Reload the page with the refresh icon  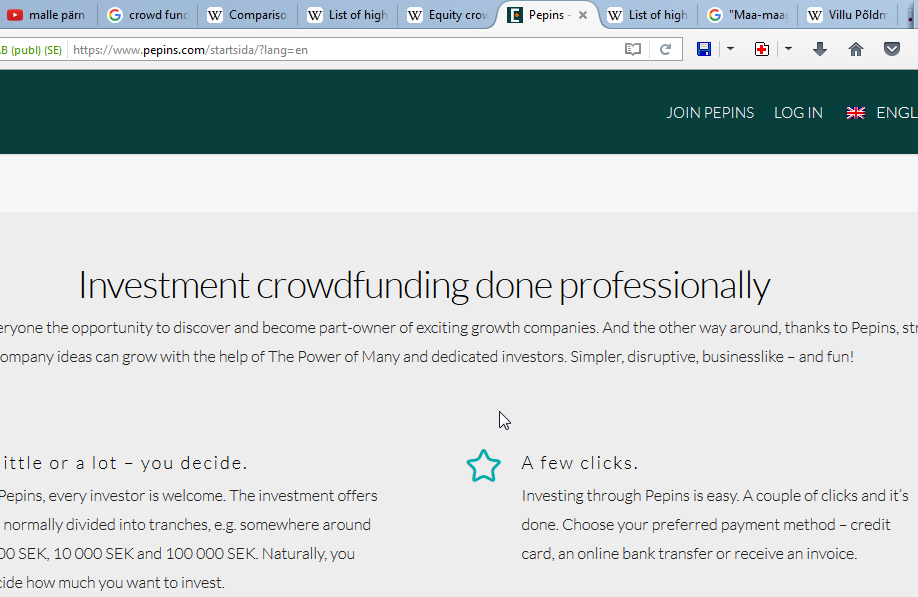[x=665, y=49]
